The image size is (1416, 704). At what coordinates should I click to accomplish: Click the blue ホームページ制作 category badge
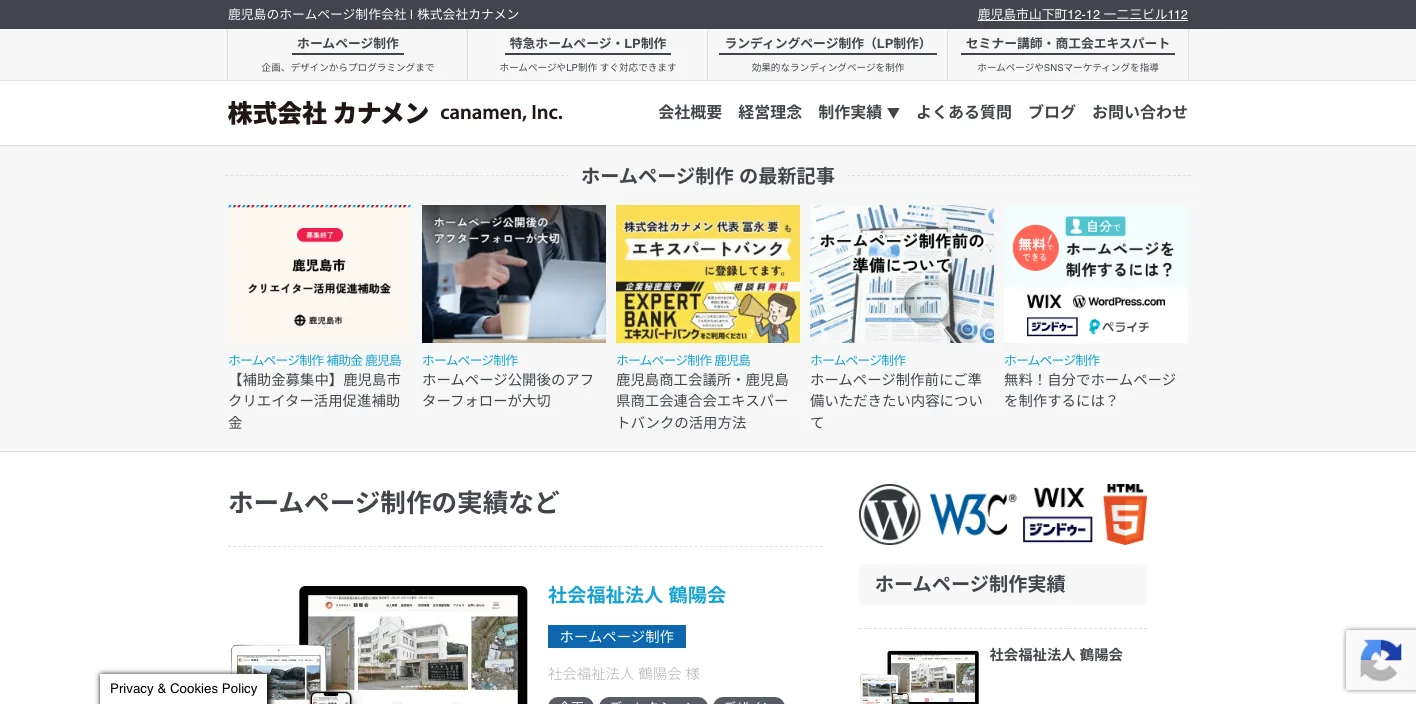pos(617,636)
